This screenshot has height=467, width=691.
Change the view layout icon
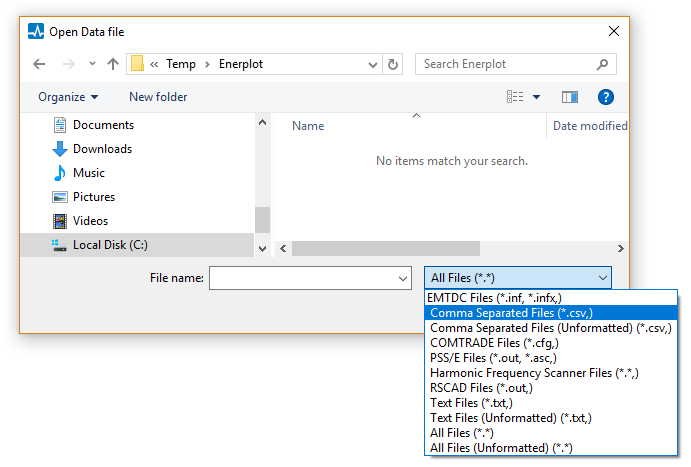515,97
